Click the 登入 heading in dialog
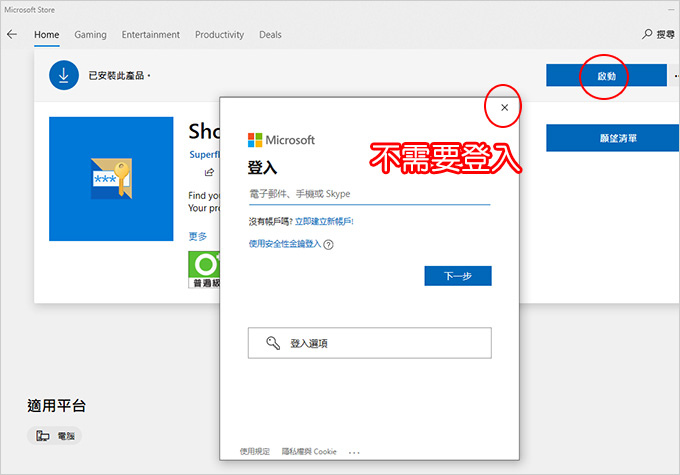Viewport: 680px width, 475px height. coord(262,167)
